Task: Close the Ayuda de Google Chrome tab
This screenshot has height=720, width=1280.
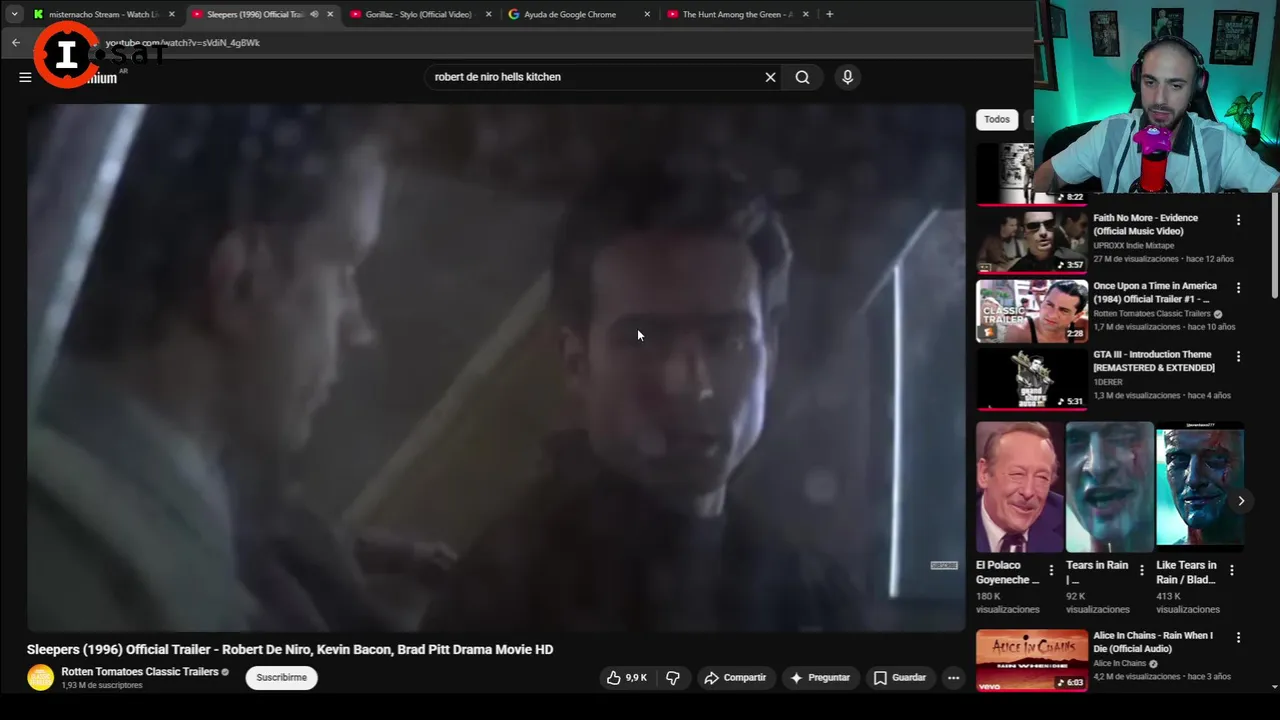Action: (x=647, y=14)
